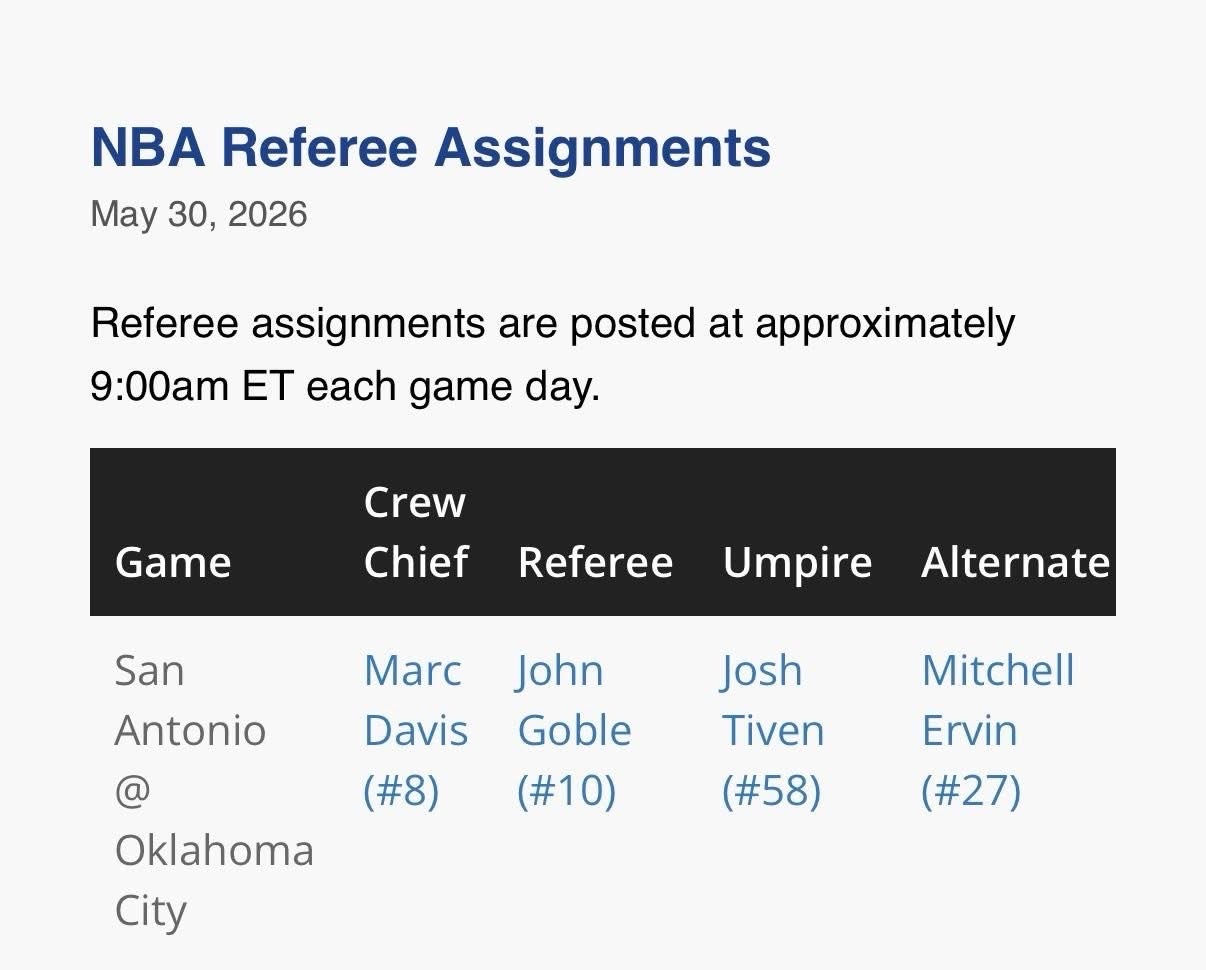This screenshot has height=970, width=1206.
Task: Click the May 30, 2026 date text
Action: tap(199, 215)
